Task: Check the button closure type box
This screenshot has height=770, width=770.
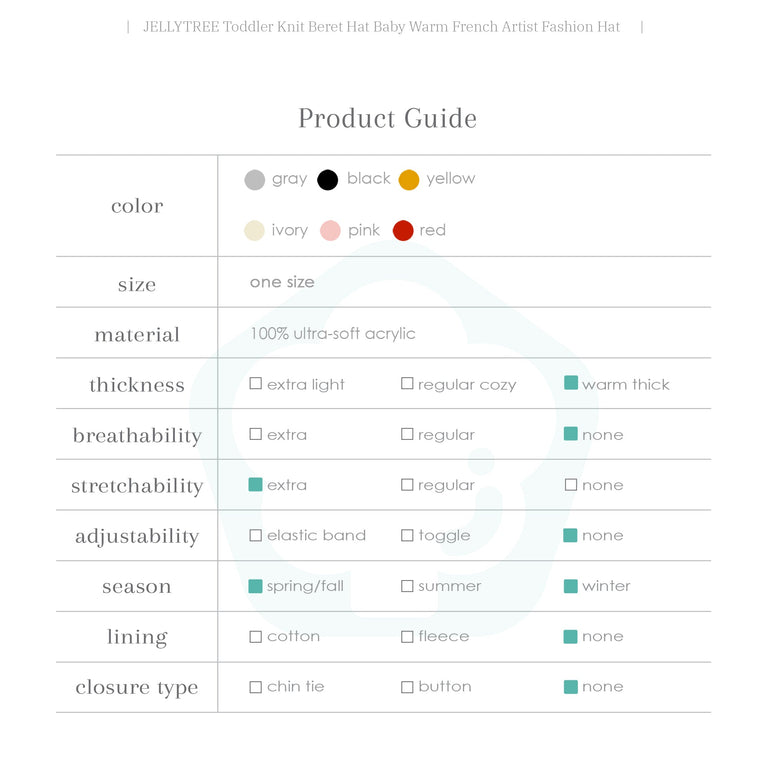Action: click(x=407, y=687)
